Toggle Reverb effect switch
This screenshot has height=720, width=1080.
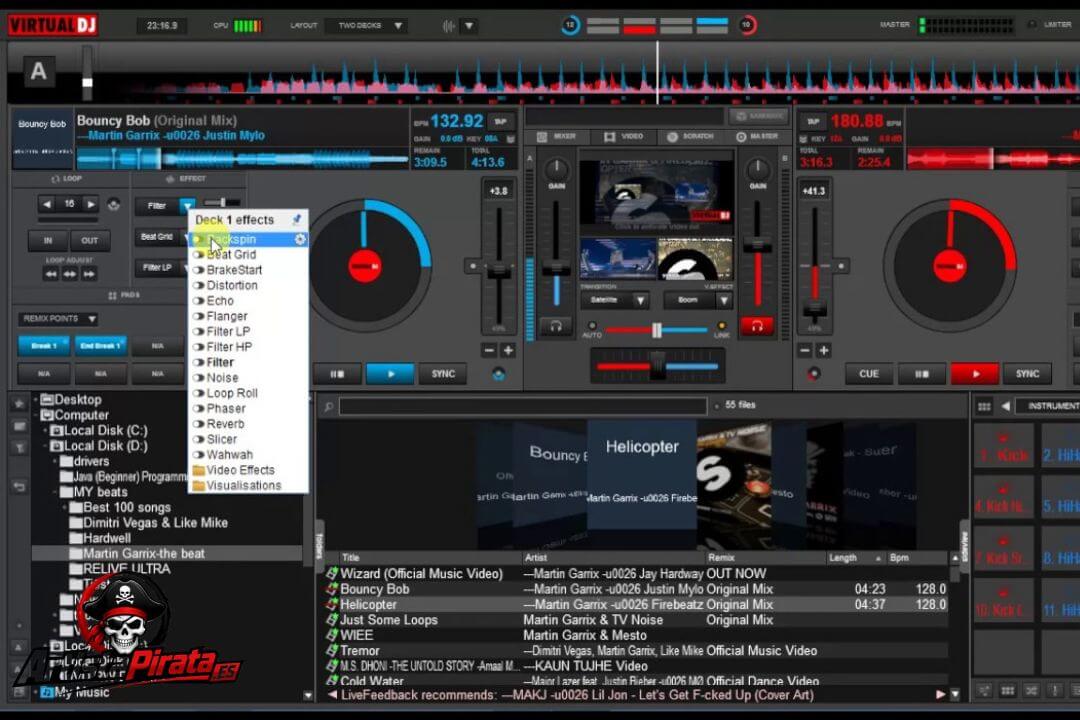198,424
